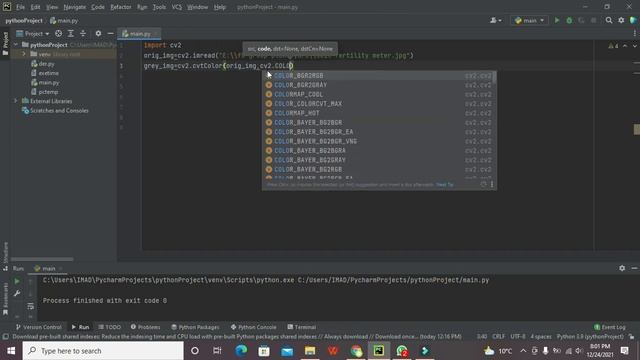Click wrench icon in Run panel
The width and height of the screenshot is (640, 360).
[17, 293]
